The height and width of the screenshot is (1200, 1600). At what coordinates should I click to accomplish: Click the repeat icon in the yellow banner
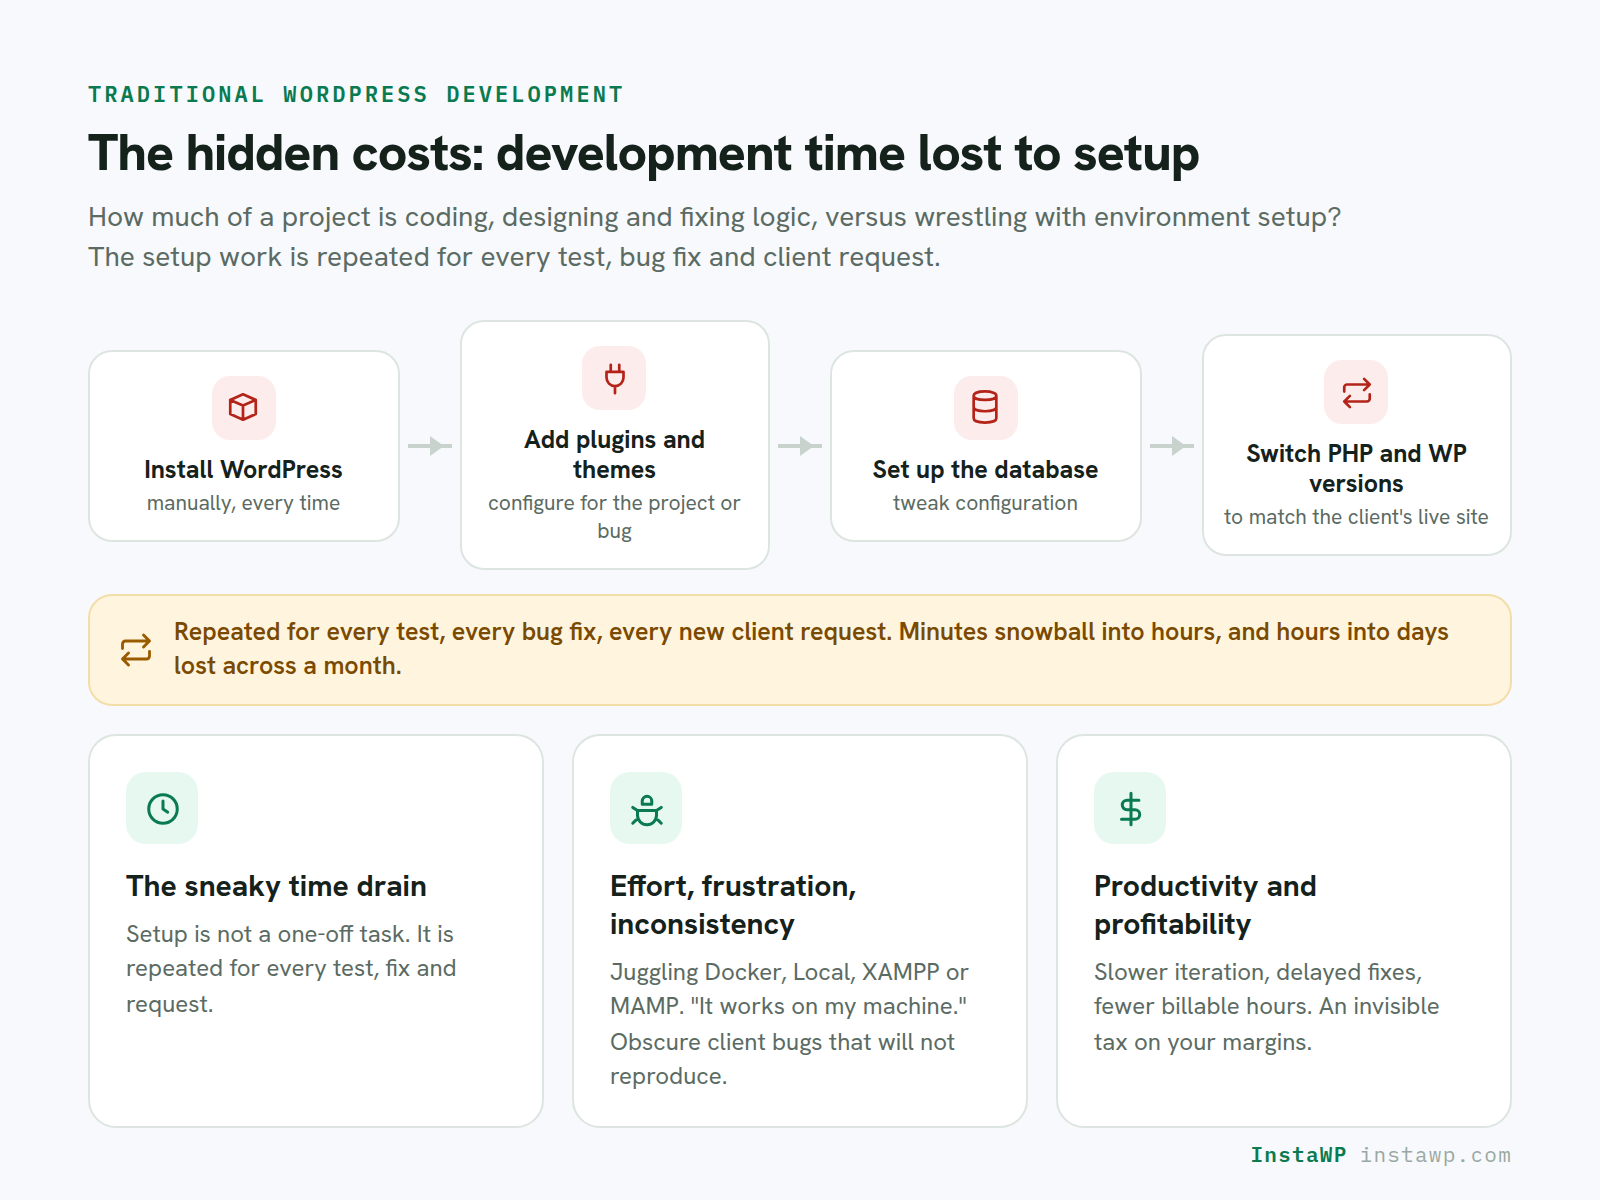pos(136,650)
